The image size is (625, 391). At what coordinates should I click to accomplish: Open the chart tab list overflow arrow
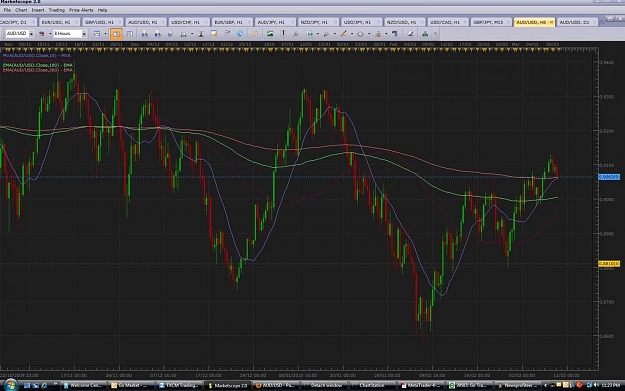click(x=602, y=23)
